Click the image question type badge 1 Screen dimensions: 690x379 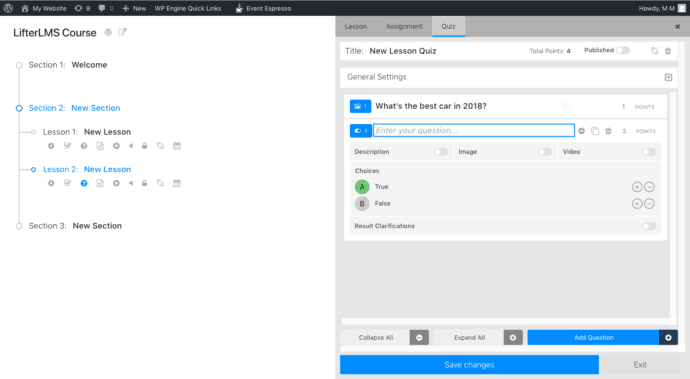[x=360, y=106]
